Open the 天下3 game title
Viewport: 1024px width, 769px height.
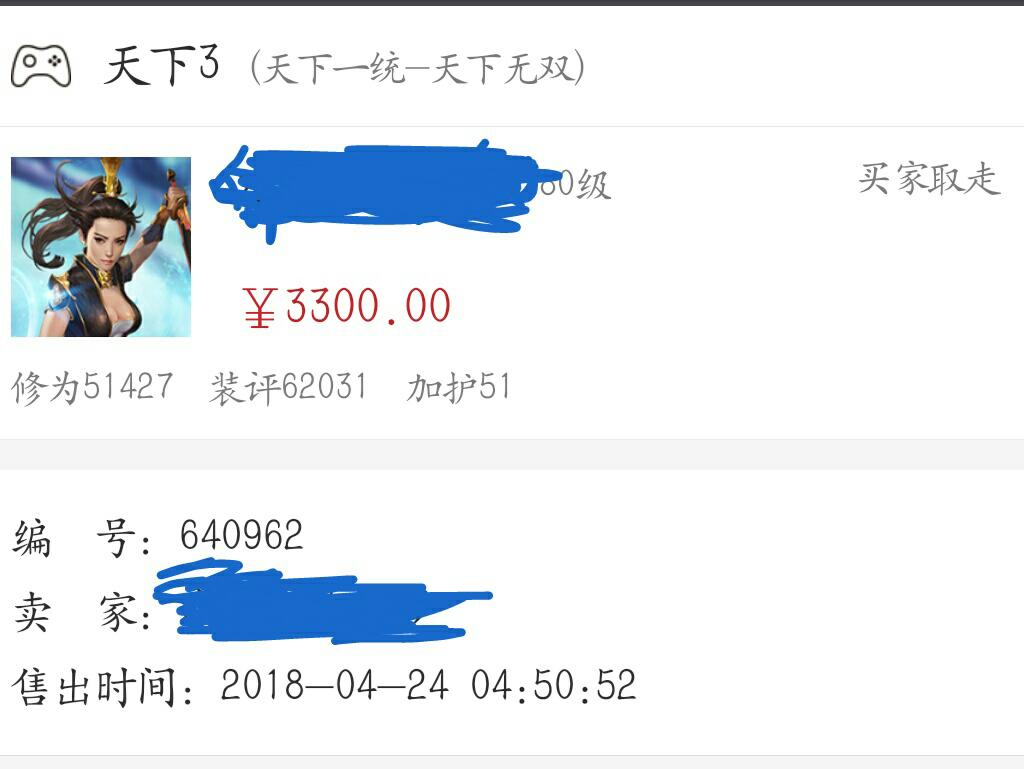point(162,66)
